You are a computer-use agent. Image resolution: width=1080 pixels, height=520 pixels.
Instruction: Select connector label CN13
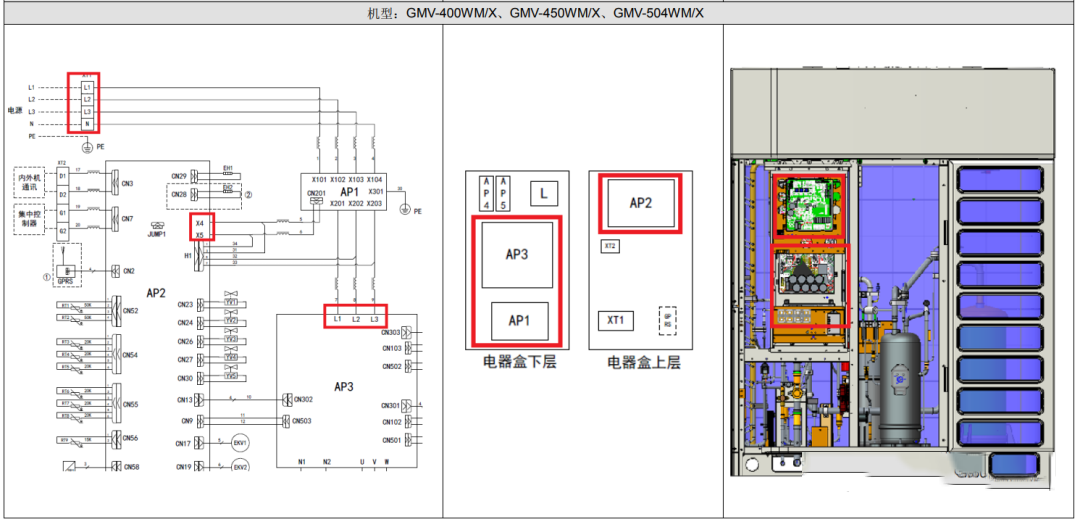tap(185, 399)
